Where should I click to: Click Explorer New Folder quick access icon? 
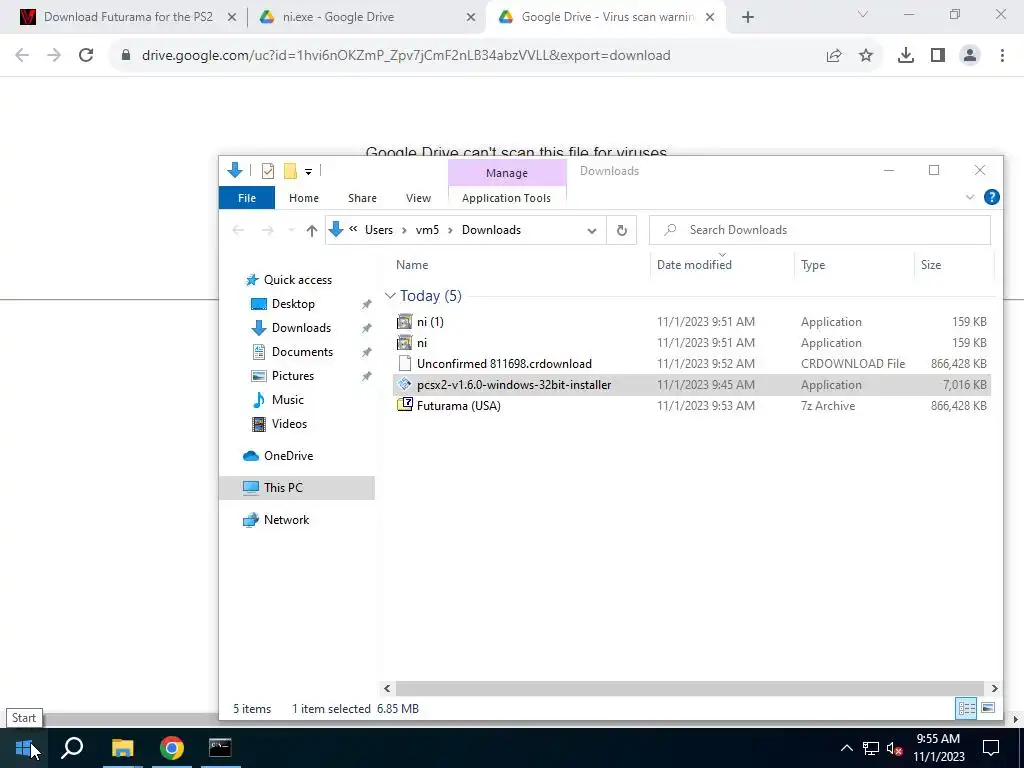click(290, 171)
